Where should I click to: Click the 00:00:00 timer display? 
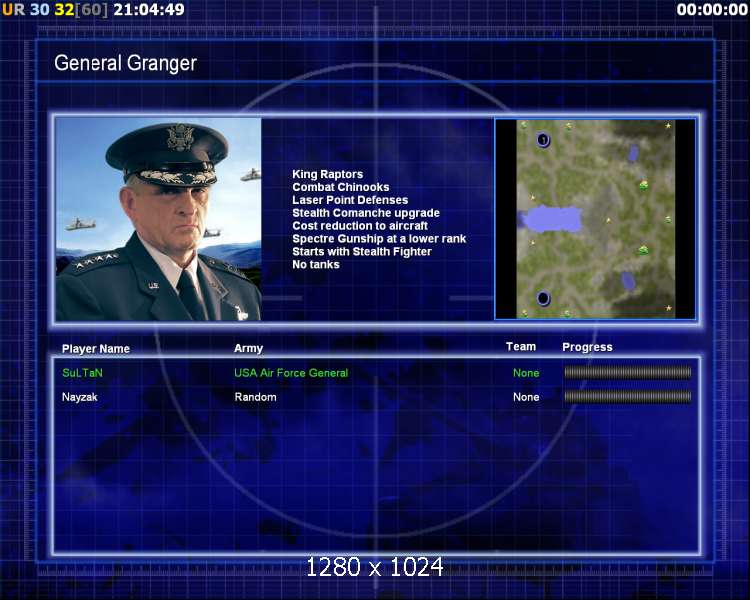pos(712,10)
